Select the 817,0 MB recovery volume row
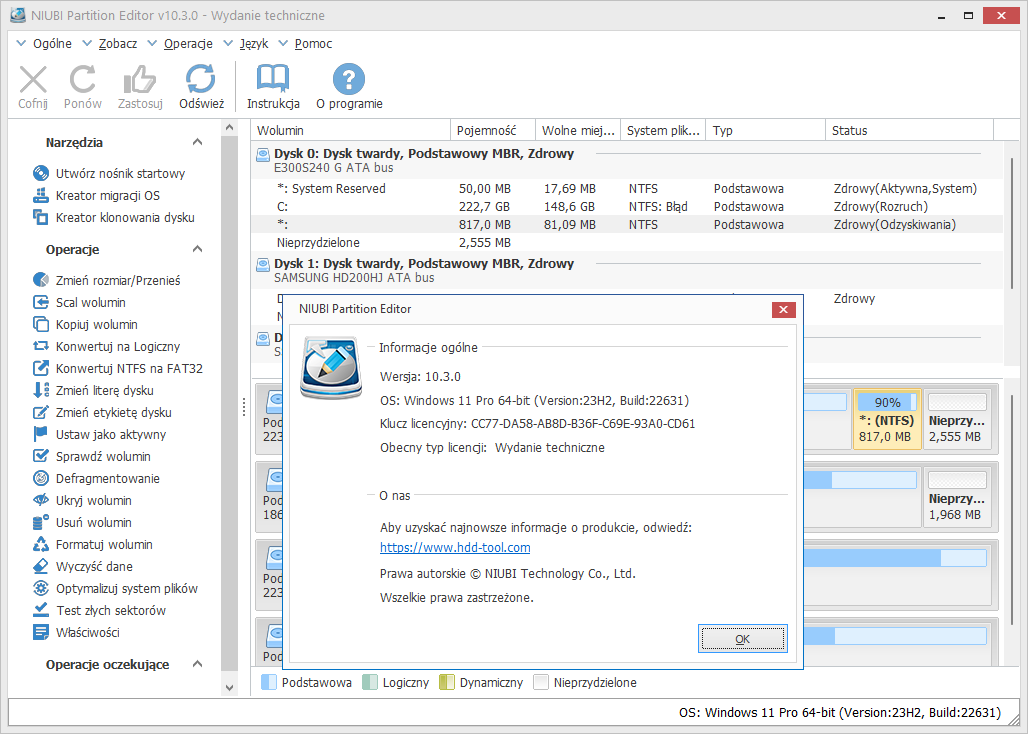Viewport: 1028px width, 734px height. coord(627,225)
